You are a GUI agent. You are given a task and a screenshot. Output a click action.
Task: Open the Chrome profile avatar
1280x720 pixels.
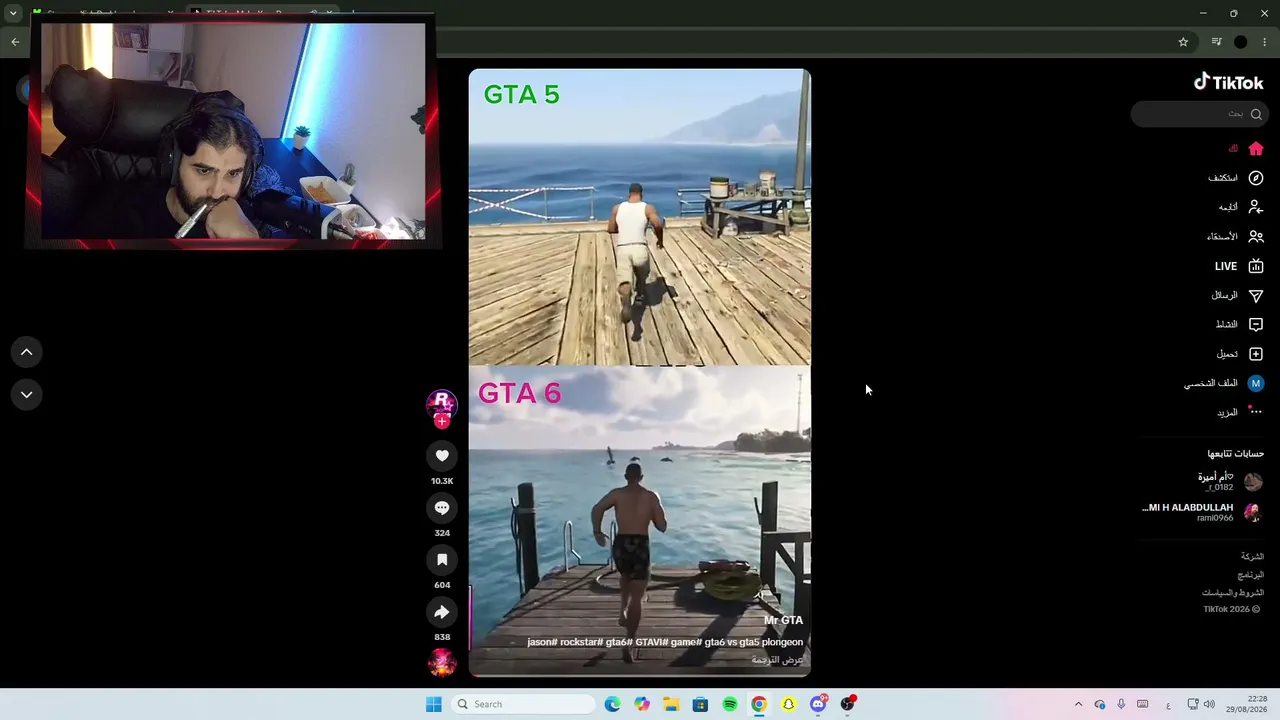pos(1241,42)
